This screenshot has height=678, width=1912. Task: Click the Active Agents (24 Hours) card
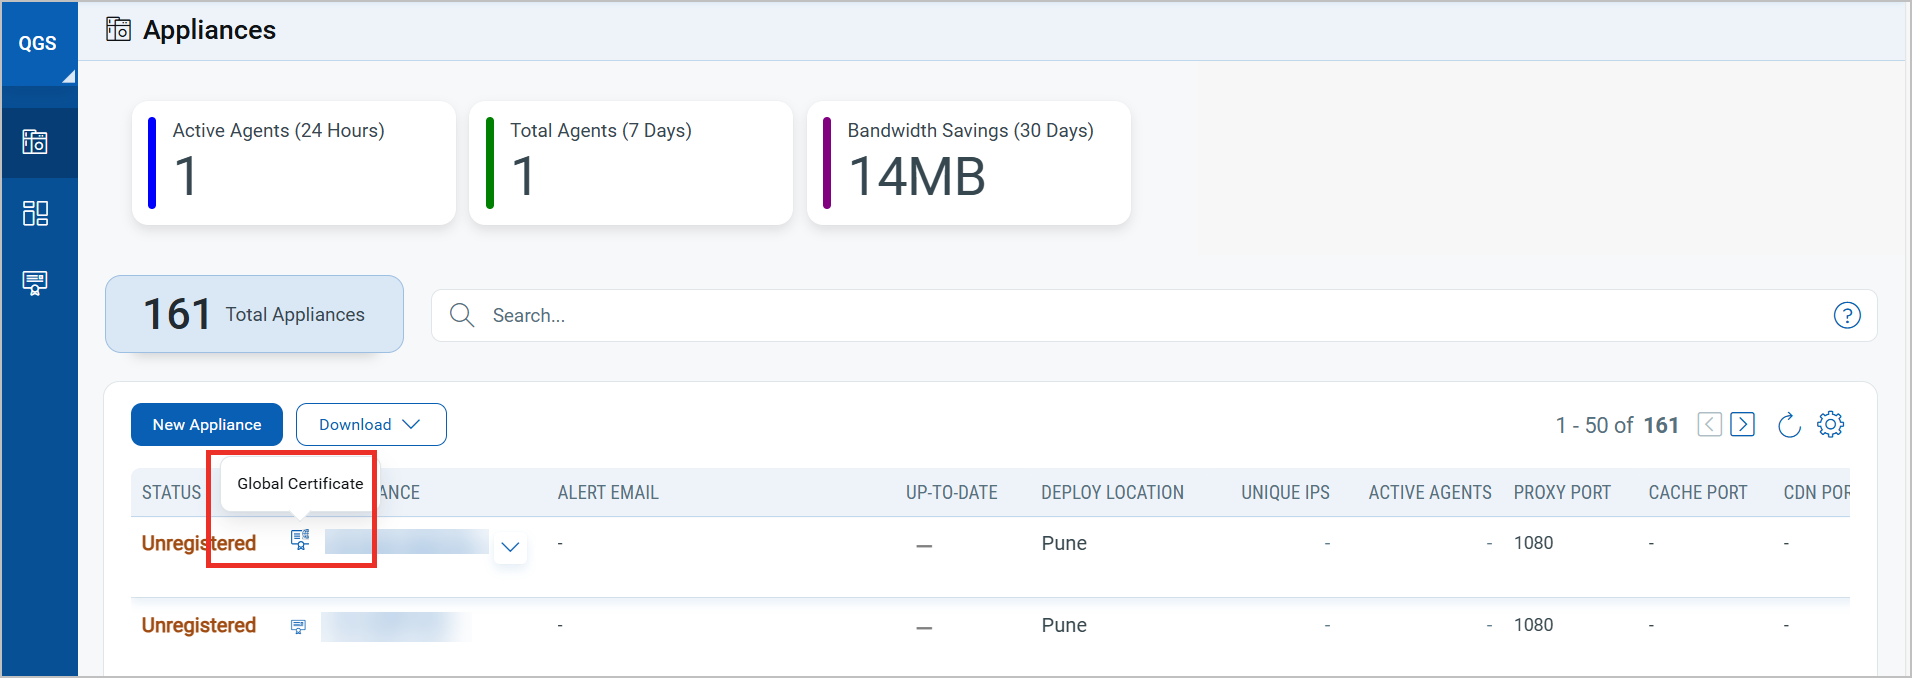coord(293,163)
